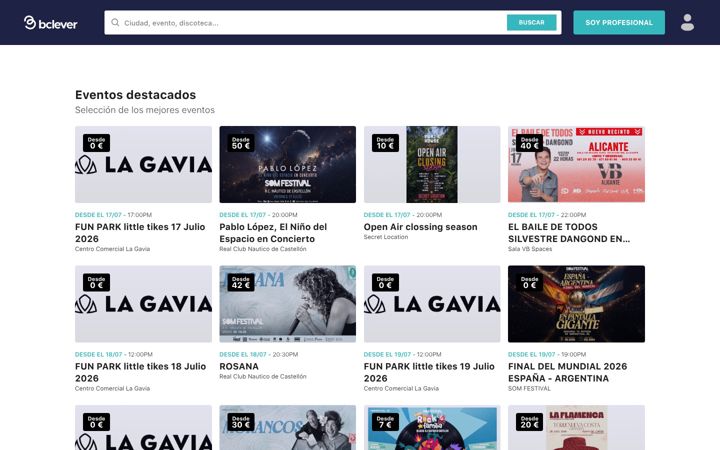Click 'DESDE EL 19/07 - 19:00PM' date text
Viewport: 720px width, 450px height.
547,354
